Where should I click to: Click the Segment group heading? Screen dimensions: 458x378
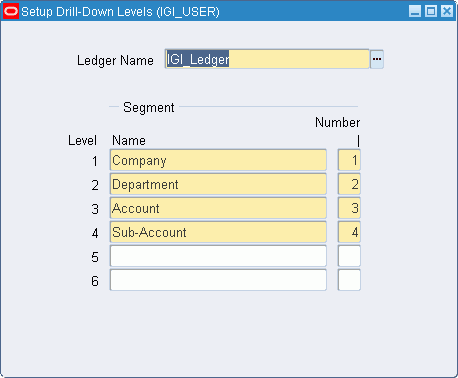tap(149, 107)
